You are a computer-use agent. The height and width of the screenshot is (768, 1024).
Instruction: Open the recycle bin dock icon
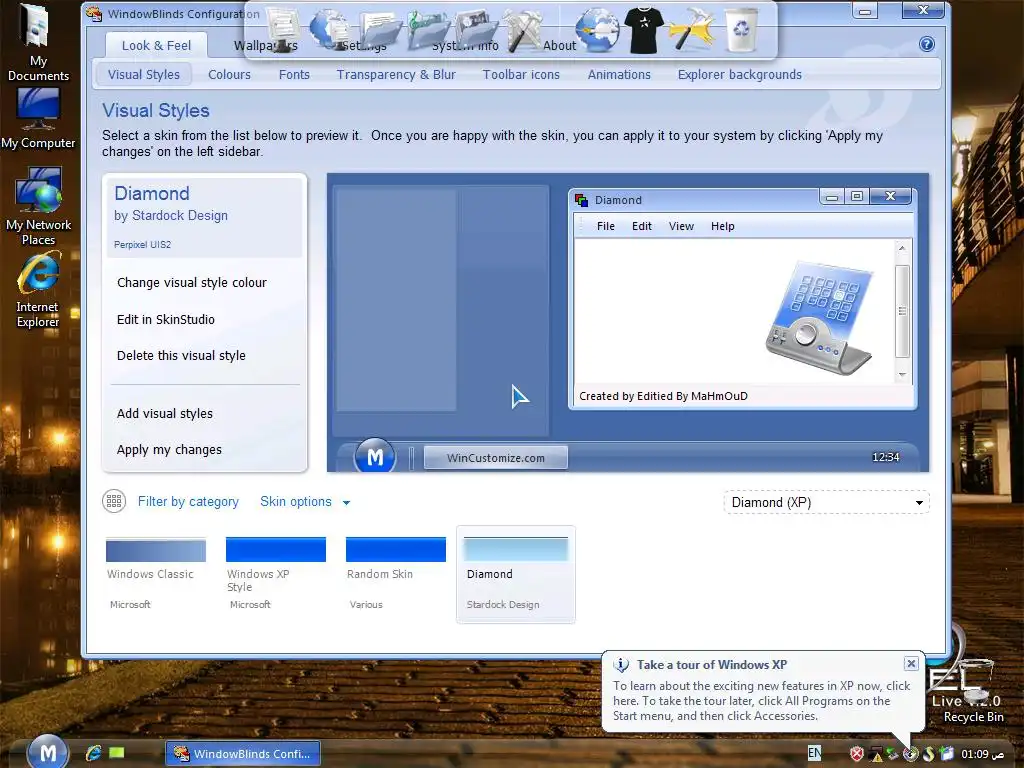pyautogui.click(x=742, y=30)
